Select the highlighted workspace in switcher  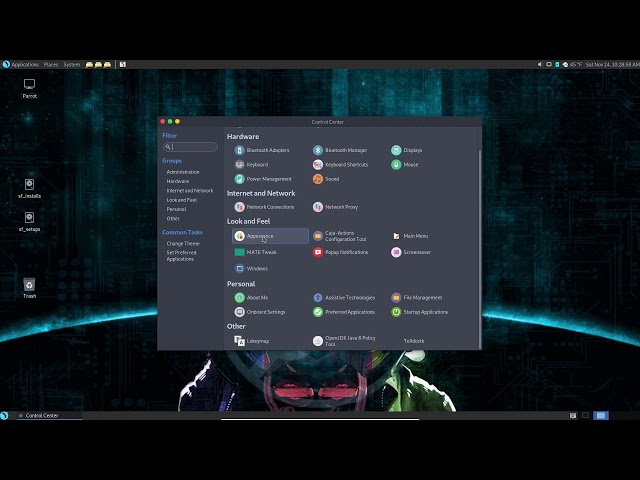coord(601,416)
